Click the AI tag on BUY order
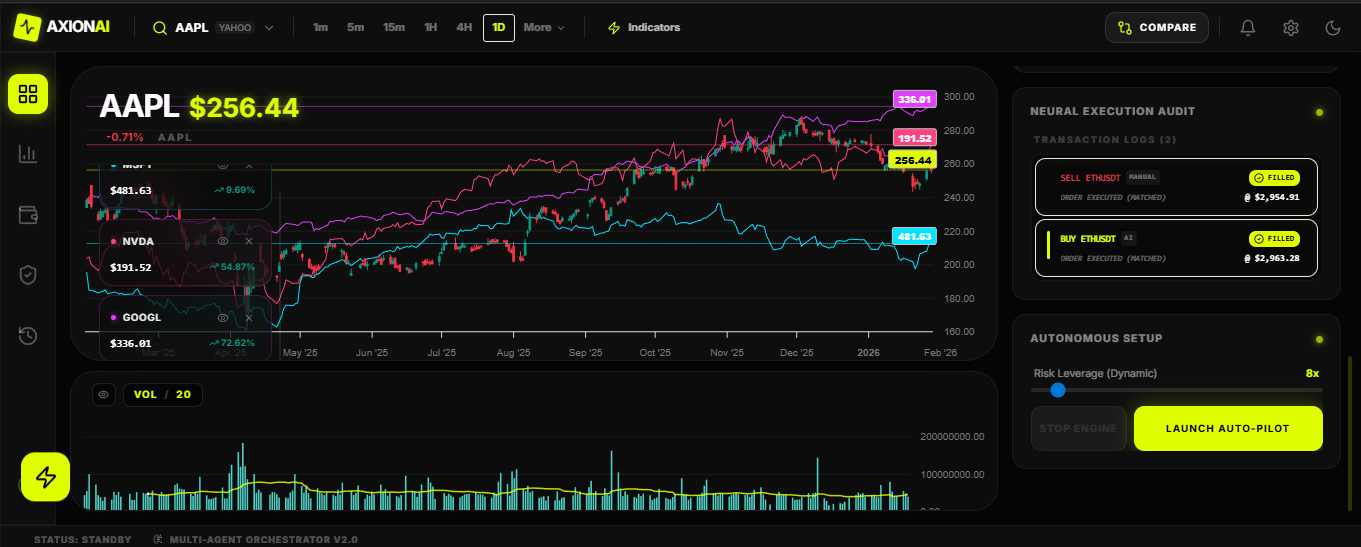This screenshot has height=547, width=1361. [x=1127, y=238]
